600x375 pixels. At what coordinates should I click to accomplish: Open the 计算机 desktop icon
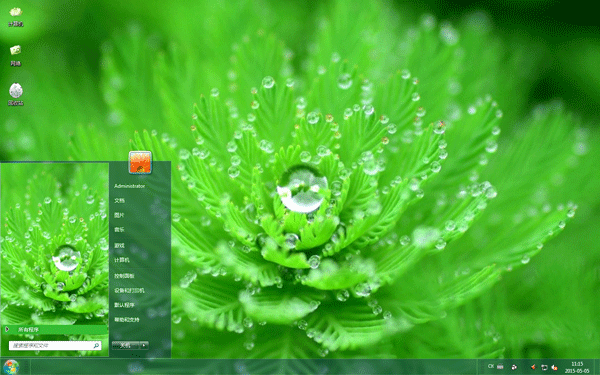click(x=16, y=17)
